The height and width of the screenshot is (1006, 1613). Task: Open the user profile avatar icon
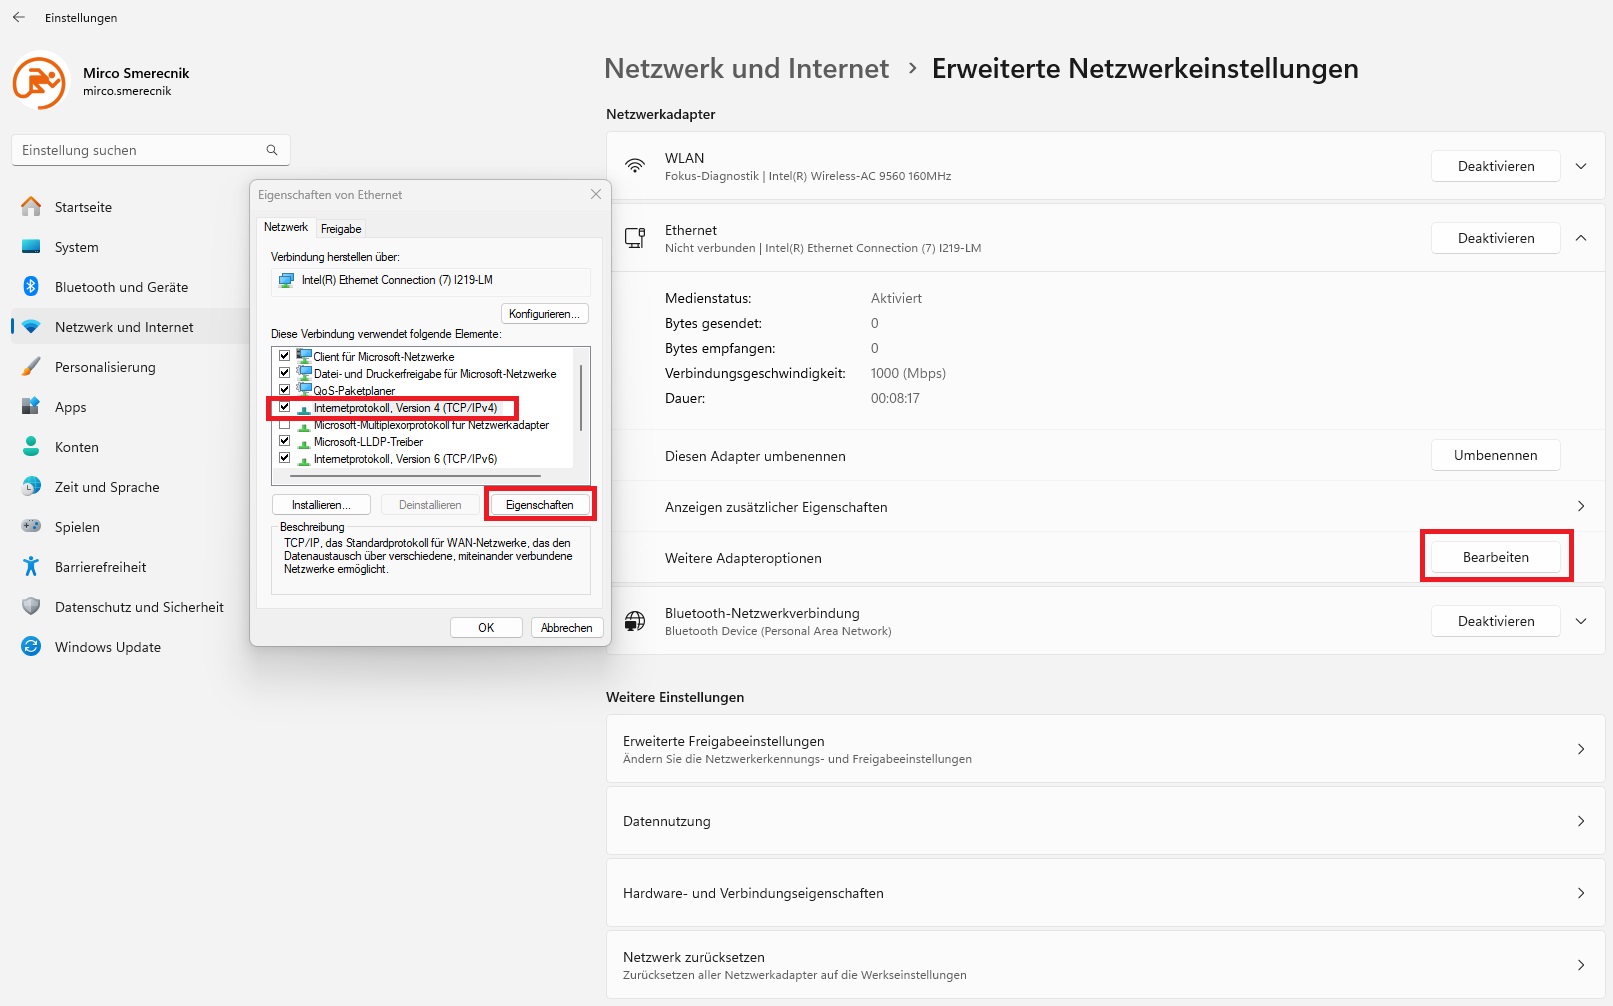(x=39, y=81)
